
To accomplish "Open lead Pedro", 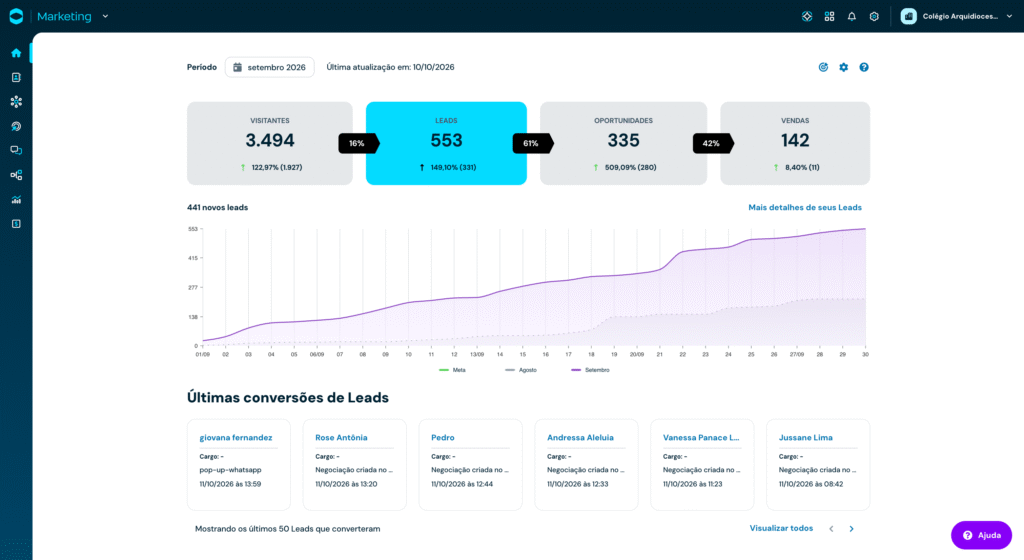I will pyautogui.click(x=443, y=437).
